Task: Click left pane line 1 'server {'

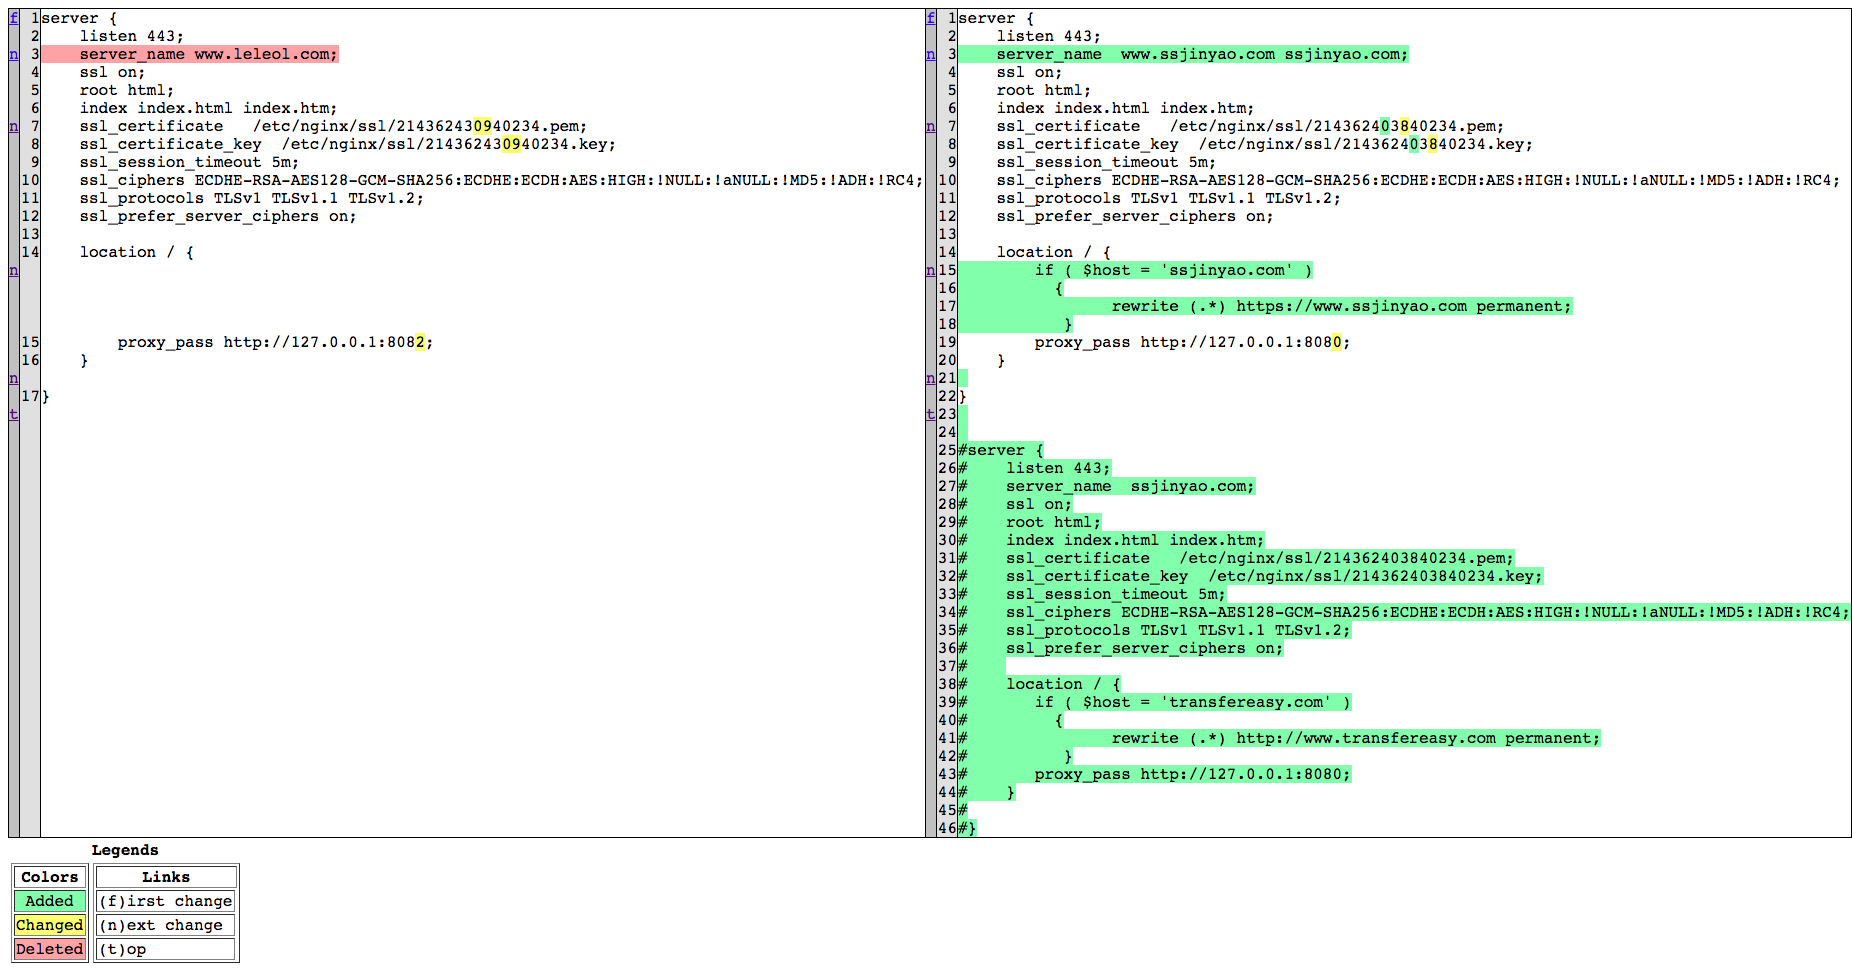Action: tap(80, 18)
